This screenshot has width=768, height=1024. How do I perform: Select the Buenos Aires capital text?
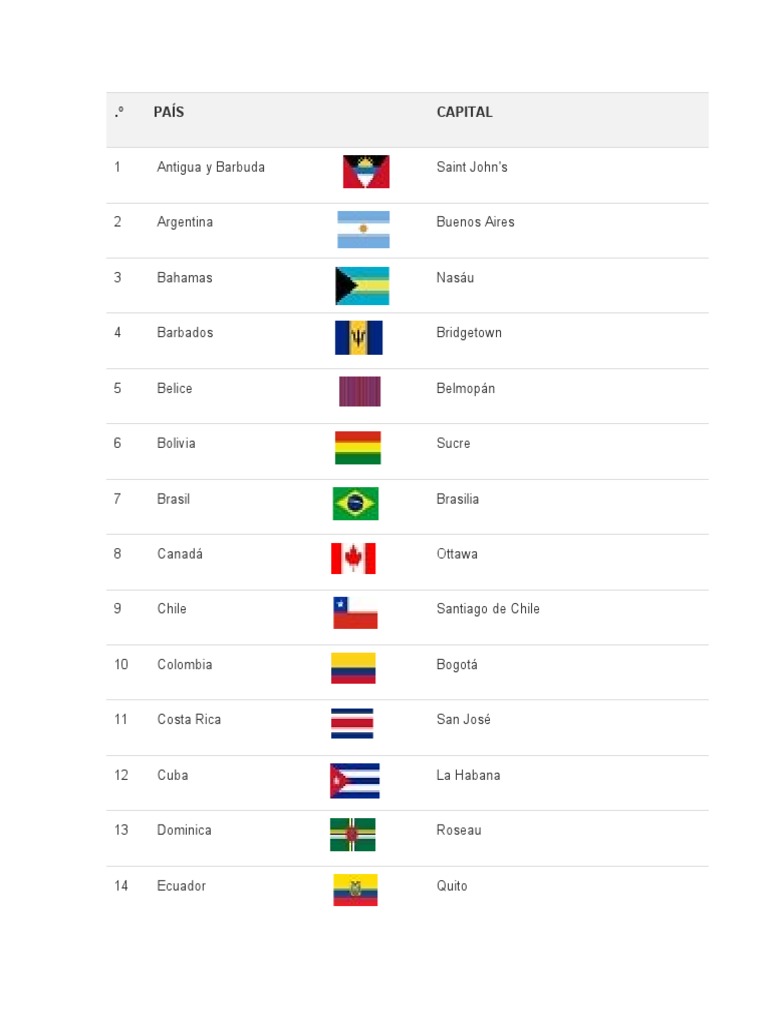475,222
